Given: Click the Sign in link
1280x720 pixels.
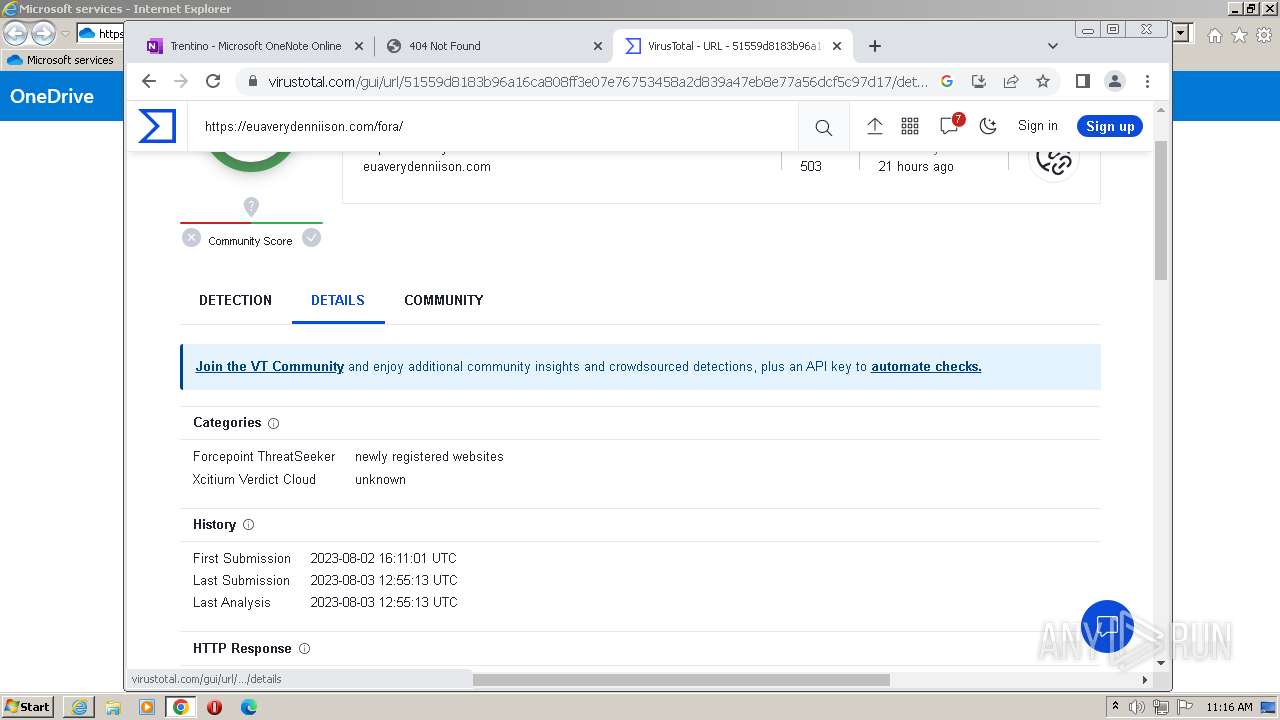Looking at the screenshot, I should tap(1037, 126).
